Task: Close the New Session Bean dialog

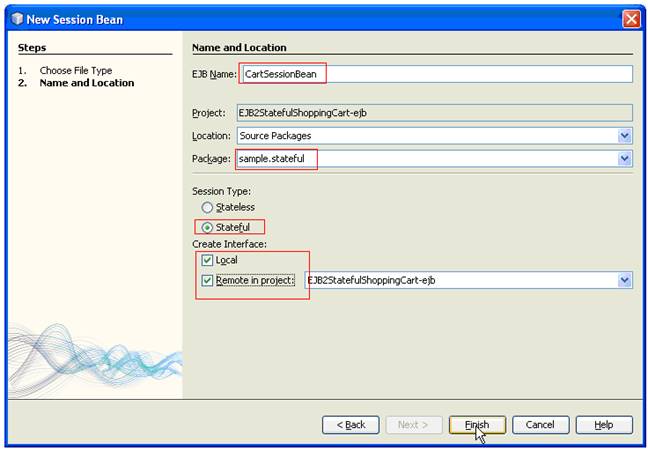Action: click(631, 19)
